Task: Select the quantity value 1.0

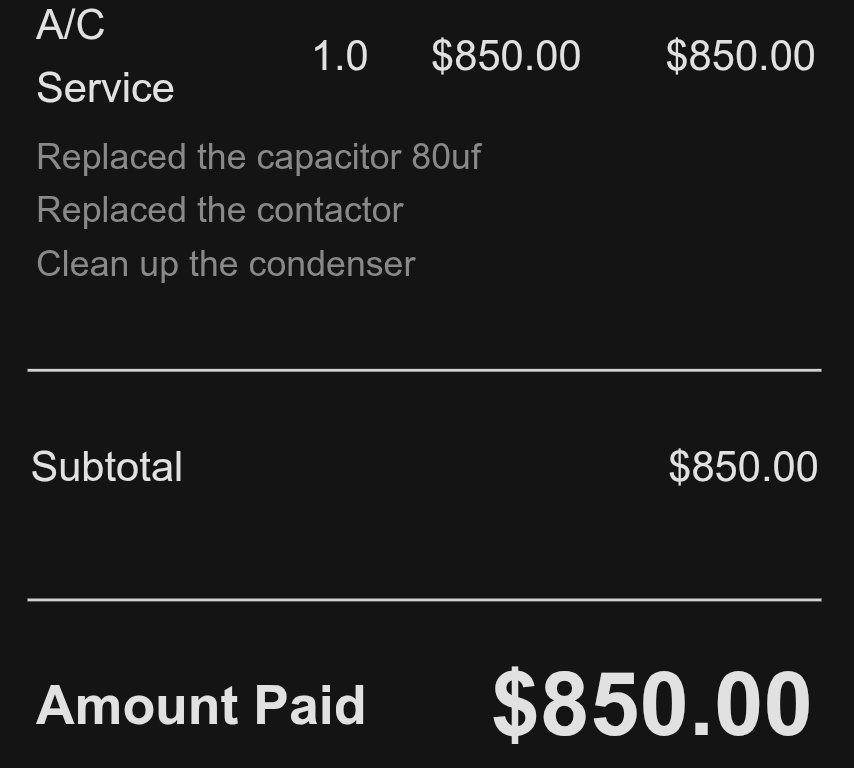Action: [x=340, y=56]
